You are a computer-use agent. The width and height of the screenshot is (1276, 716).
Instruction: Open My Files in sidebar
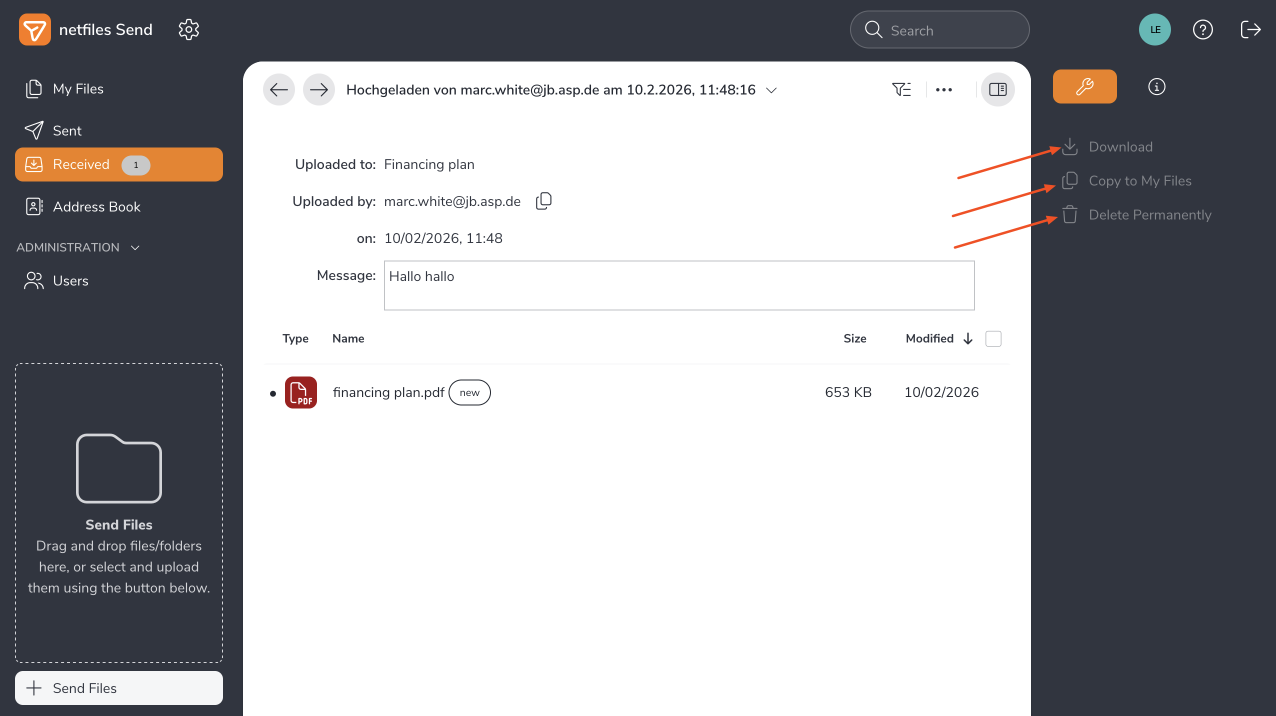pyautogui.click(x=78, y=89)
